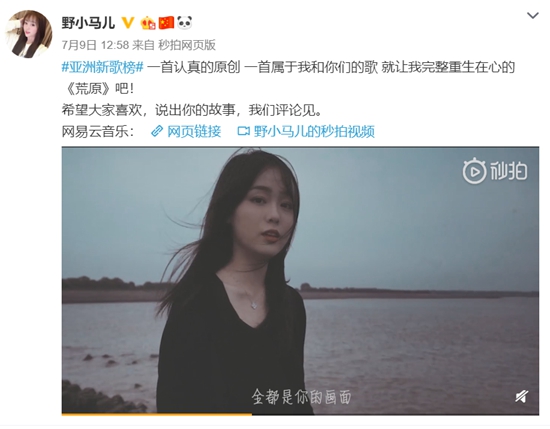Click the chain link icon before 网页链接
This screenshot has height=429, width=550.
pyautogui.click(x=157, y=132)
